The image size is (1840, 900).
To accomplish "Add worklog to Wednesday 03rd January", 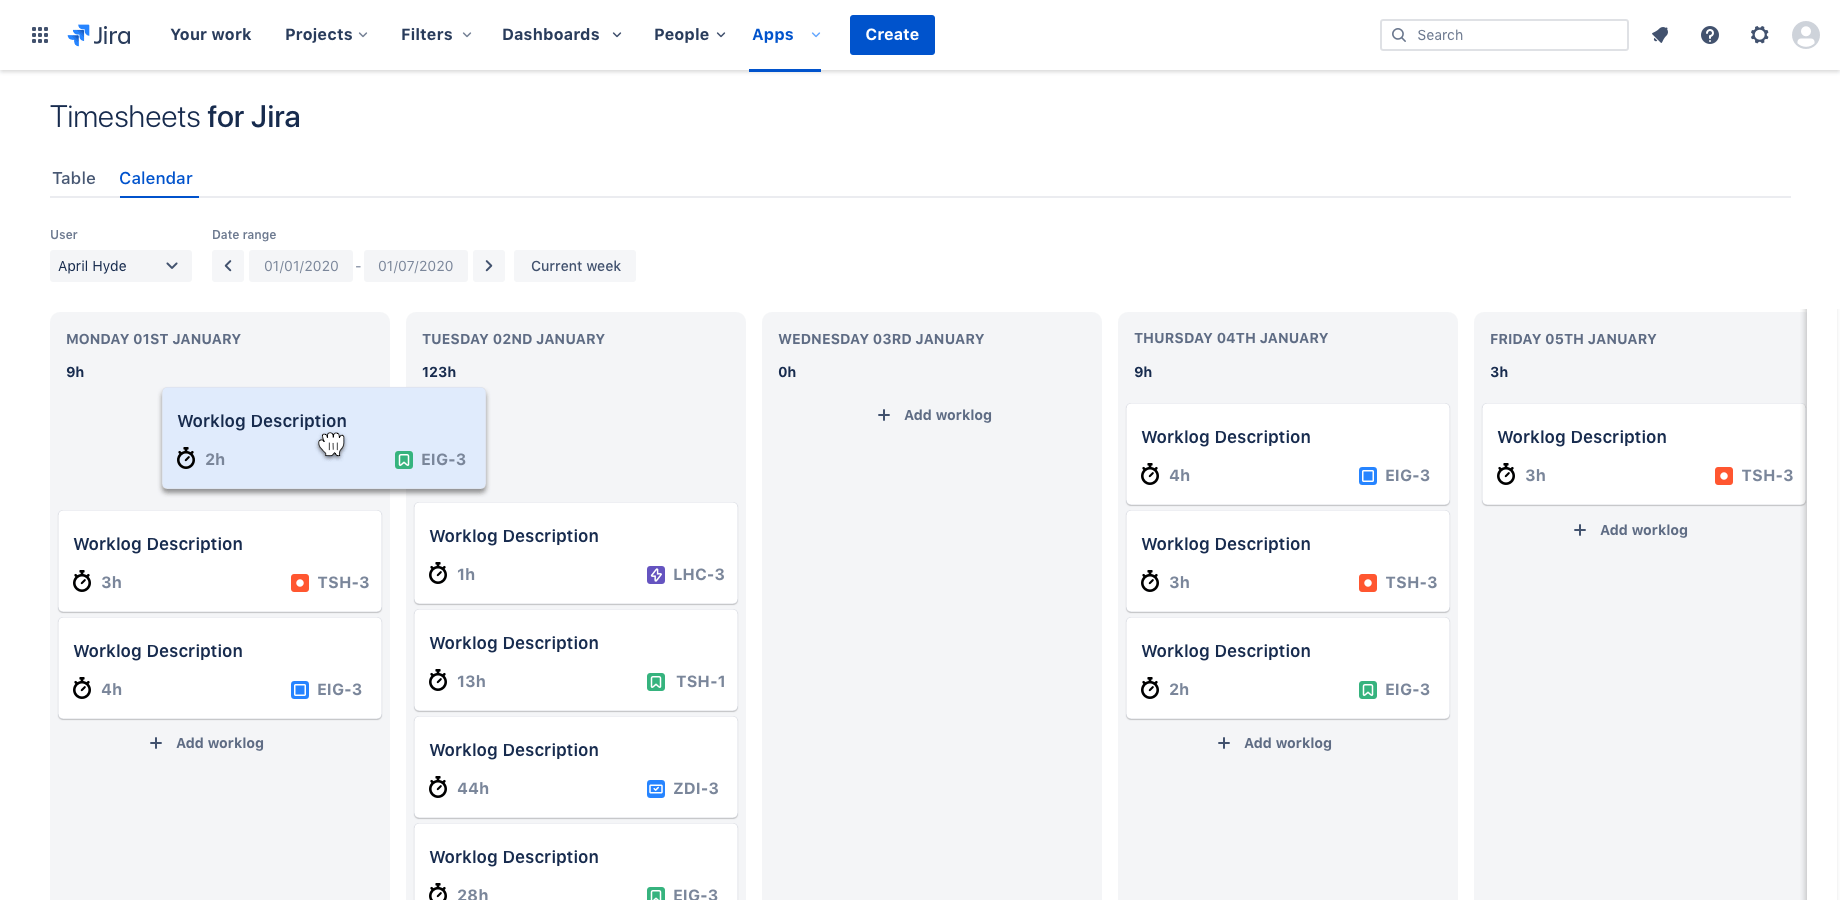I will 935,415.
